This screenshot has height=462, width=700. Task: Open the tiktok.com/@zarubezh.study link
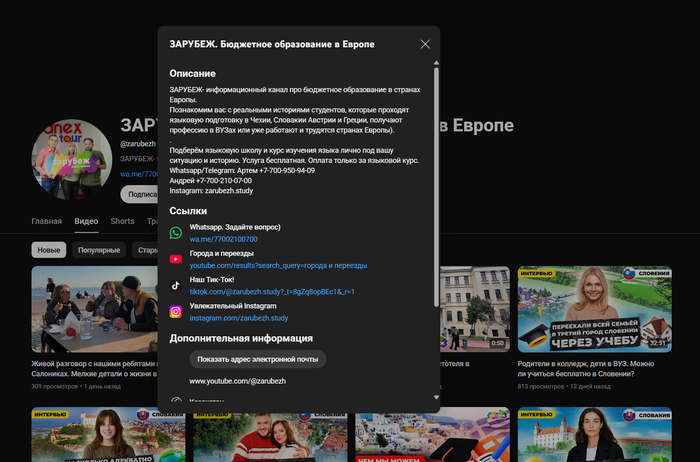point(272,291)
